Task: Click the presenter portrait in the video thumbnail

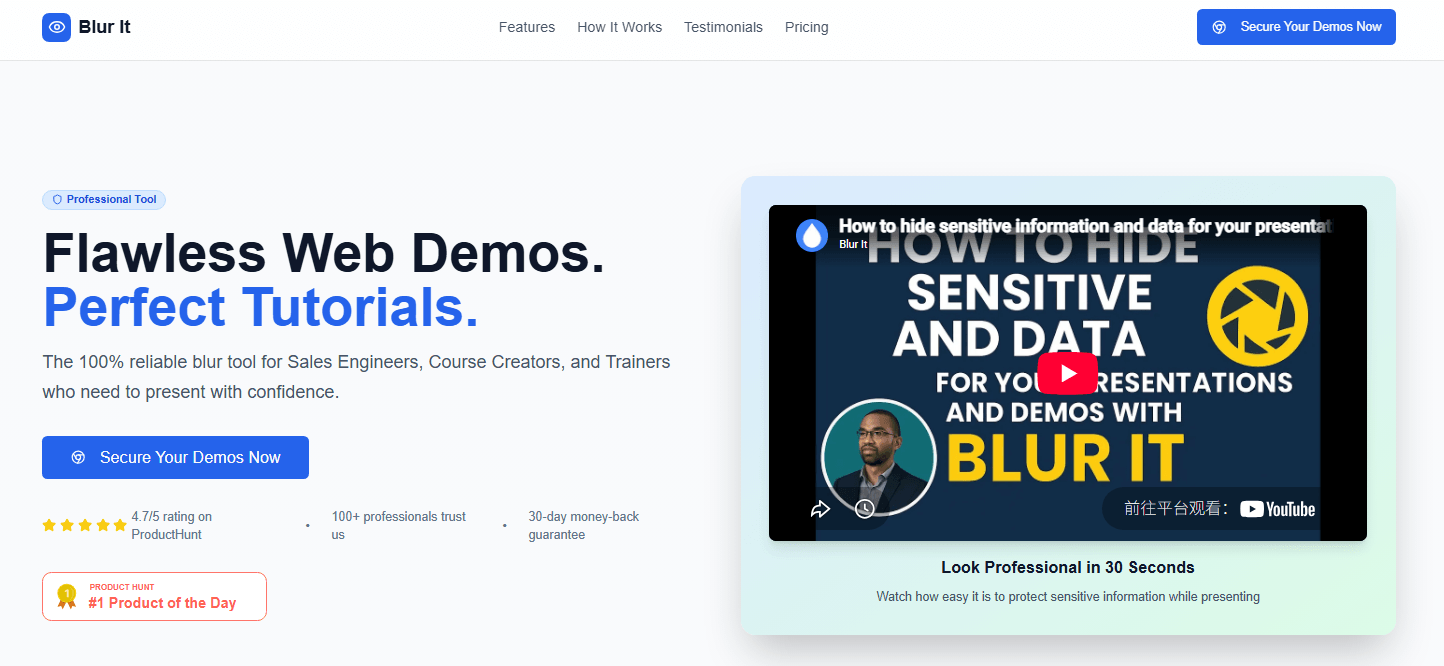Action: [x=878, y=458]
